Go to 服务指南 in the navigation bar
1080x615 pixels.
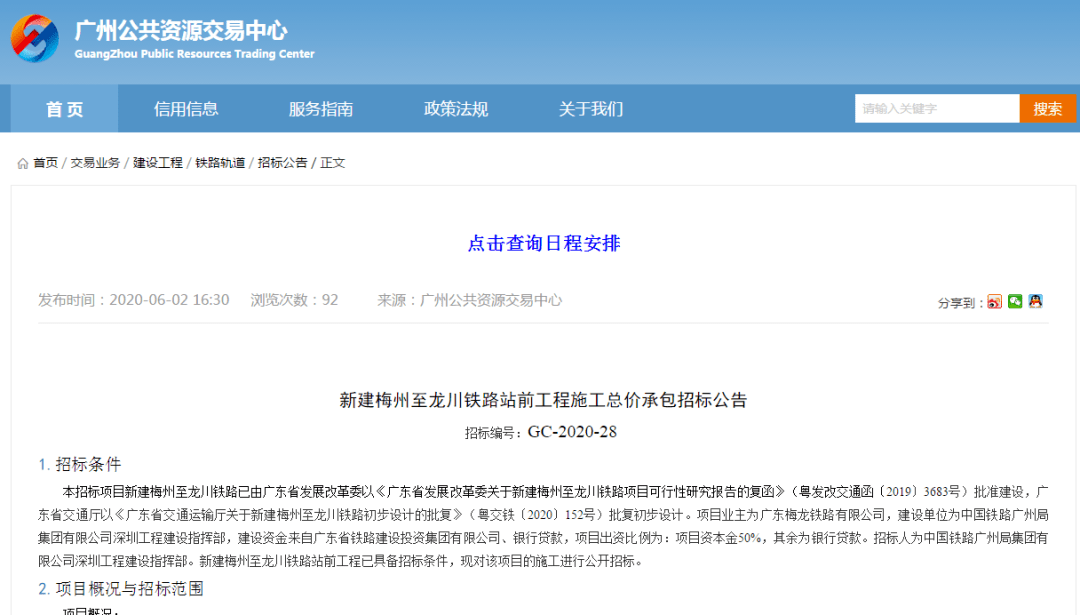point(321,109)
